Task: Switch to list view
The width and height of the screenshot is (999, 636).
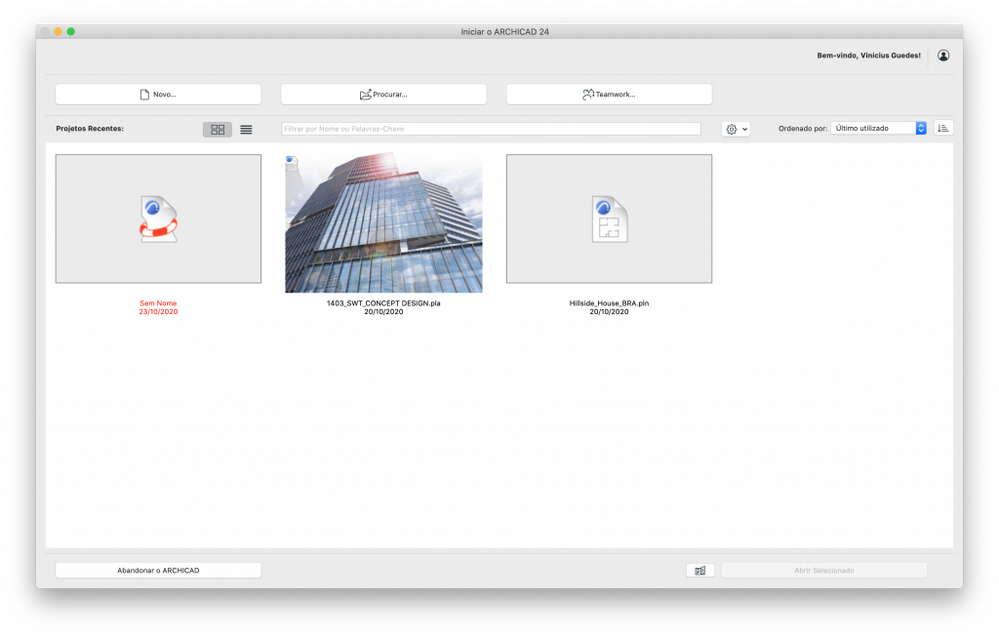Action: click(x=245, y=129)
